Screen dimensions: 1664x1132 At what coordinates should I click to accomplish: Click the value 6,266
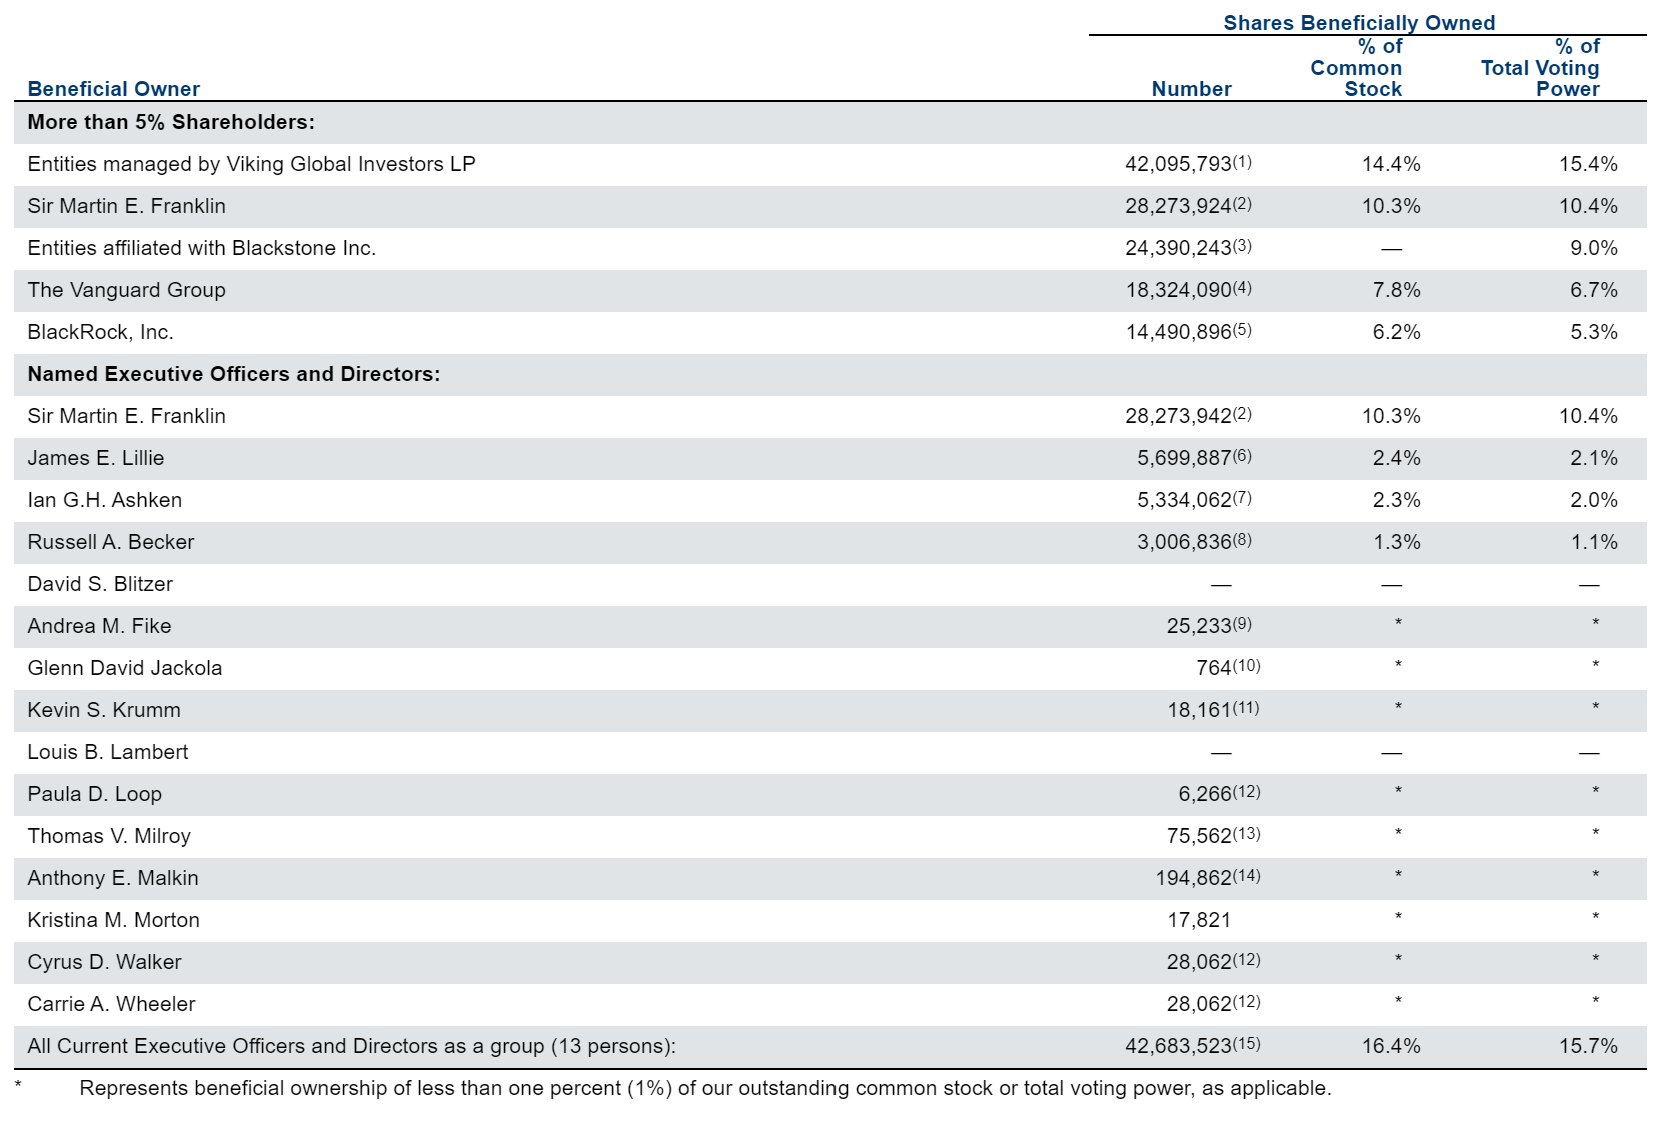(1205, 794)
